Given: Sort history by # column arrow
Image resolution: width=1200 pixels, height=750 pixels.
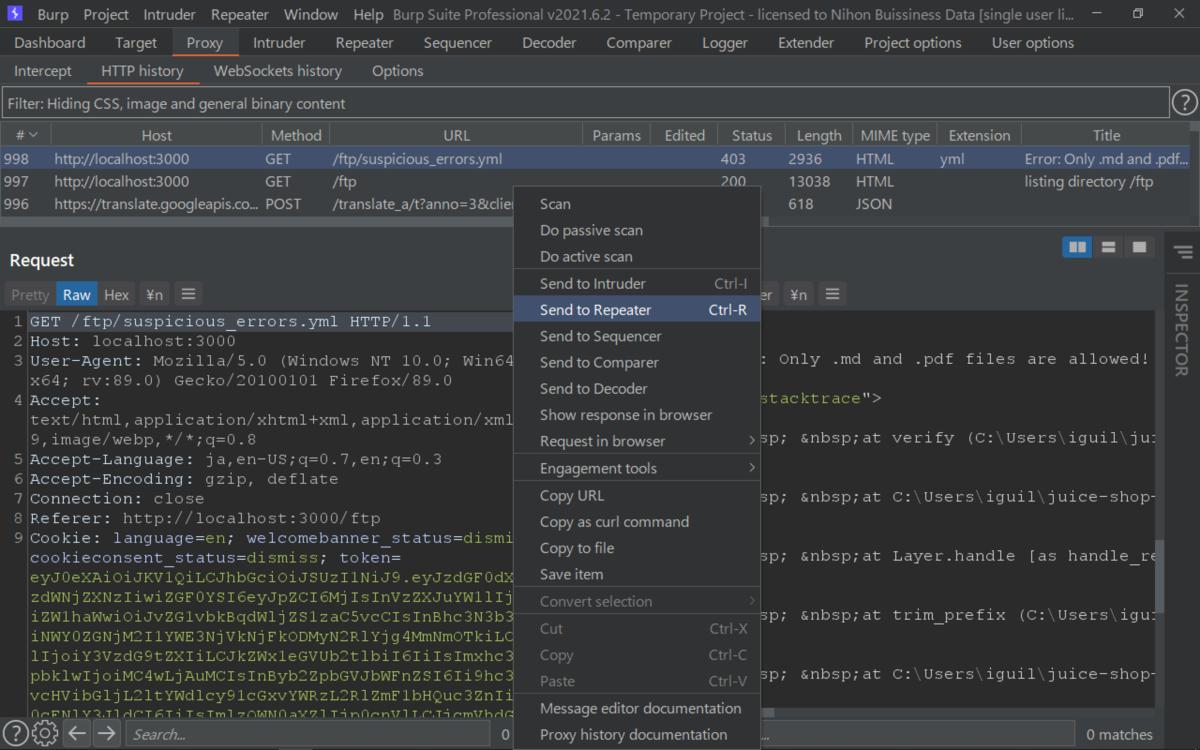Looking at the screenshot, I should pos(33,135).
